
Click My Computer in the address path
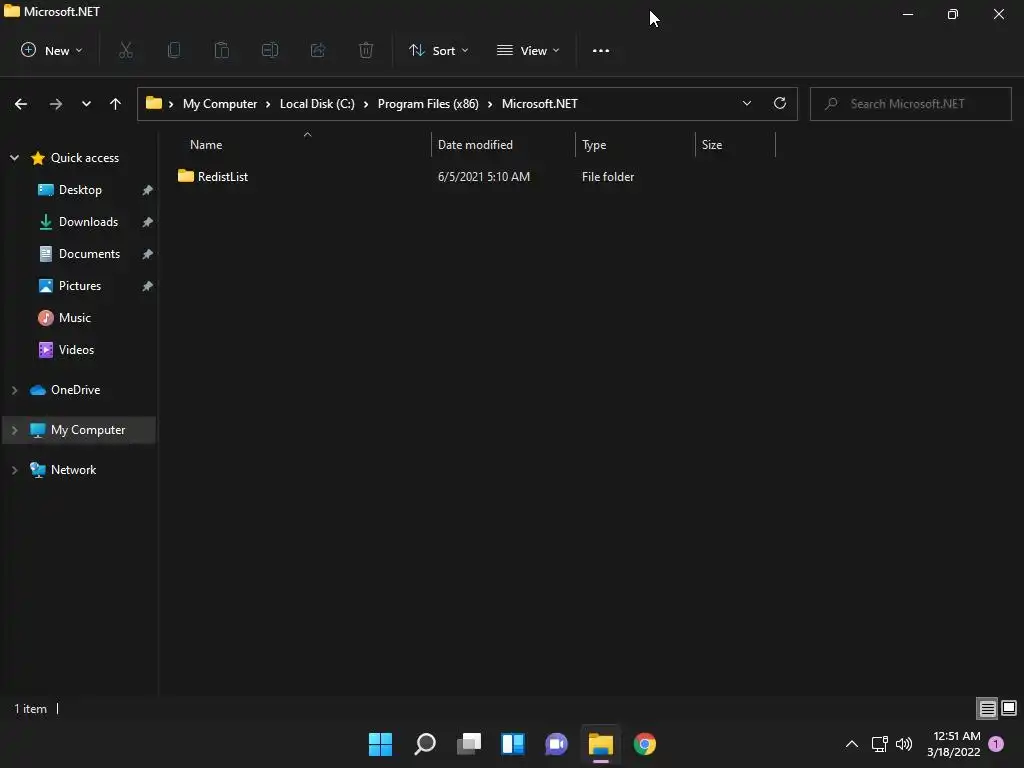click(220, 104)
